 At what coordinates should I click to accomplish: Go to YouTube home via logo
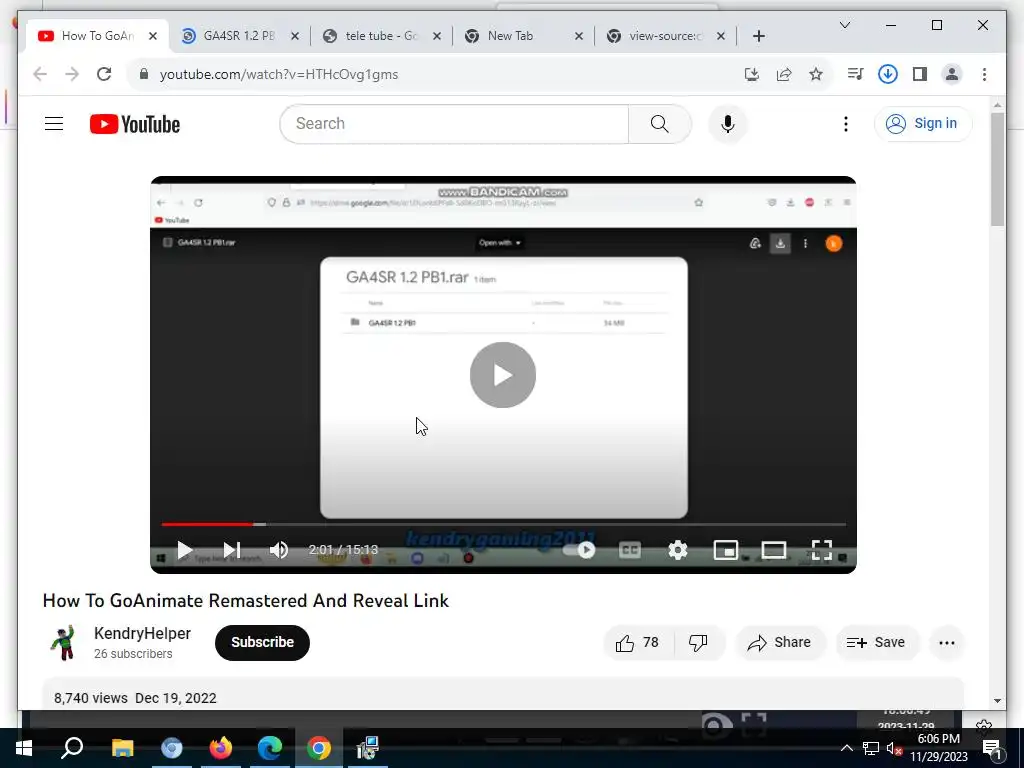pyautogui.click(x=135, y=124)
